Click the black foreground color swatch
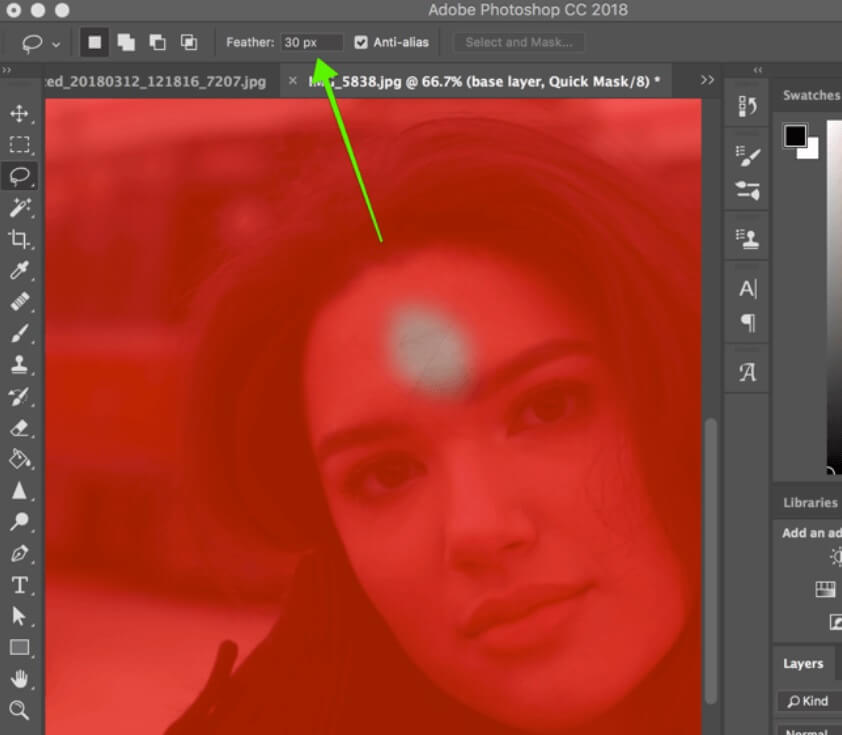842x735 pixels. tap(795, 136)
